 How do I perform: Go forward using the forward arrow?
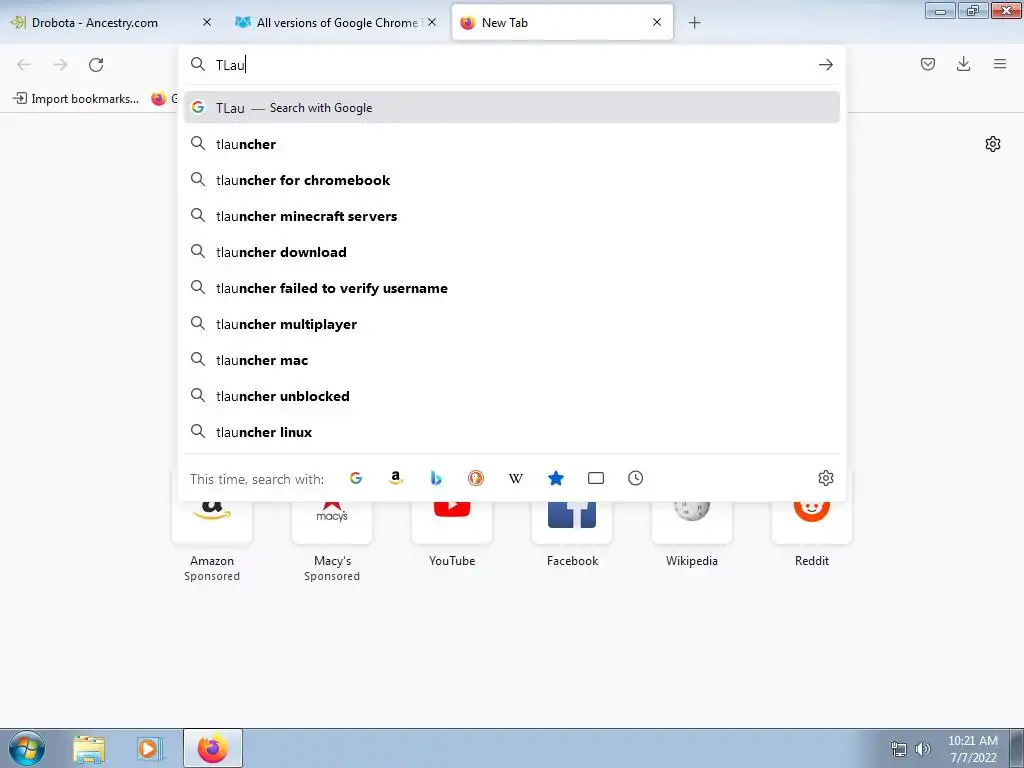(60, 65)
